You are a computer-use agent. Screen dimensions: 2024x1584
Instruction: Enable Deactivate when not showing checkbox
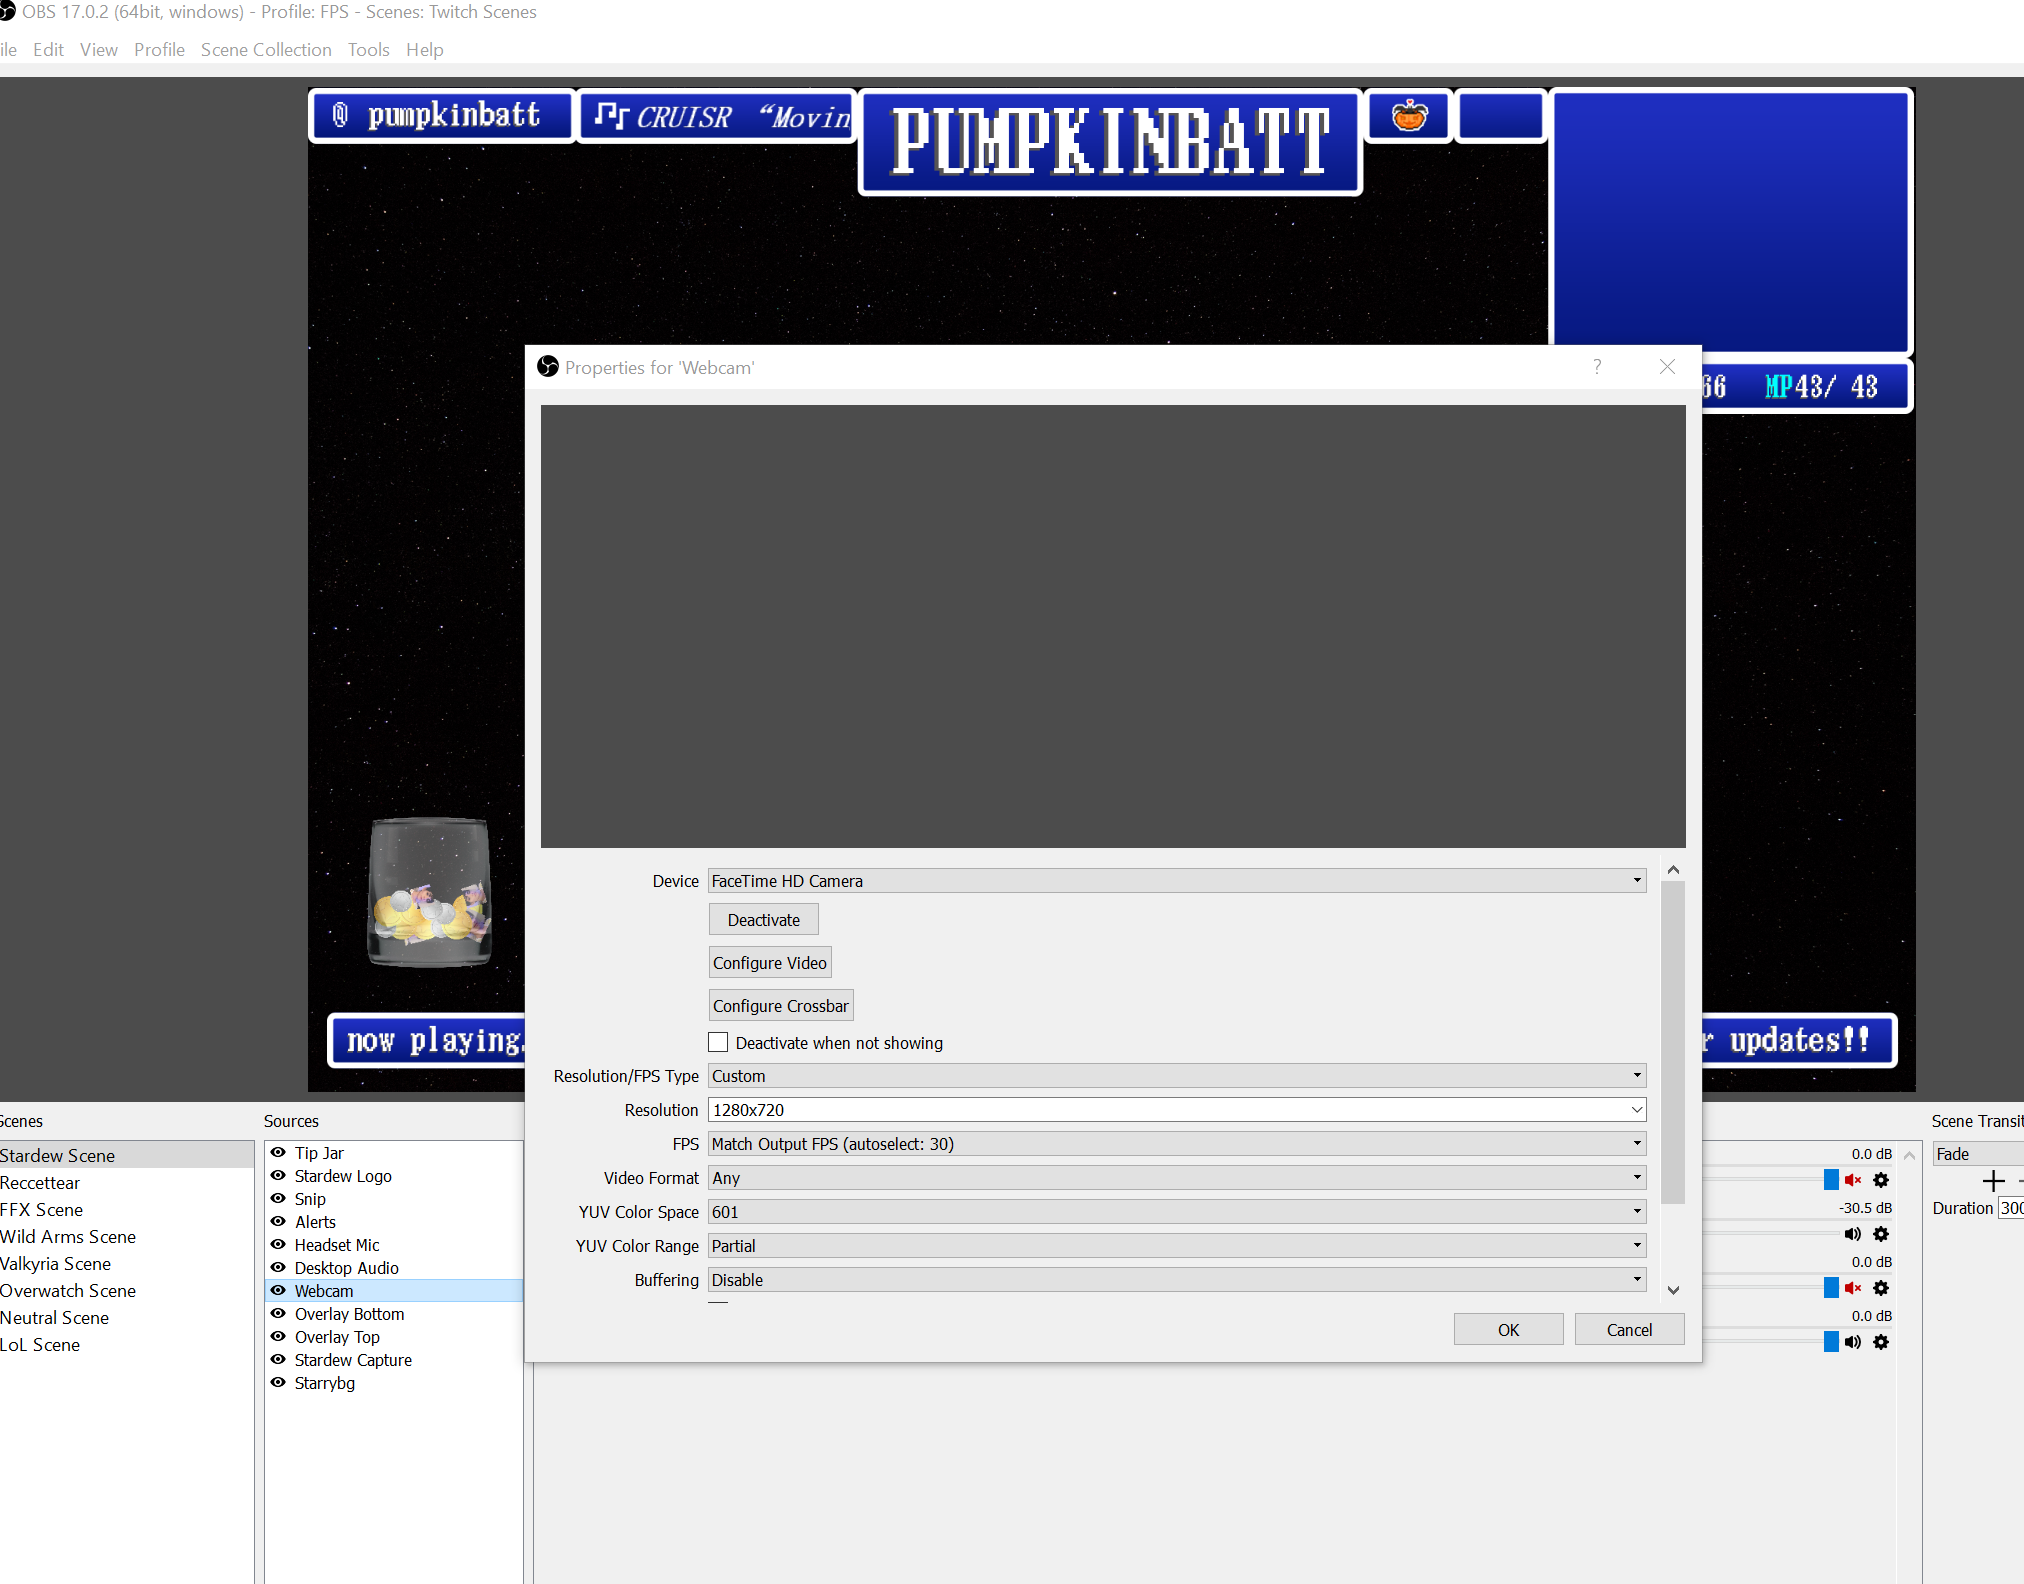coord(718,1043)
